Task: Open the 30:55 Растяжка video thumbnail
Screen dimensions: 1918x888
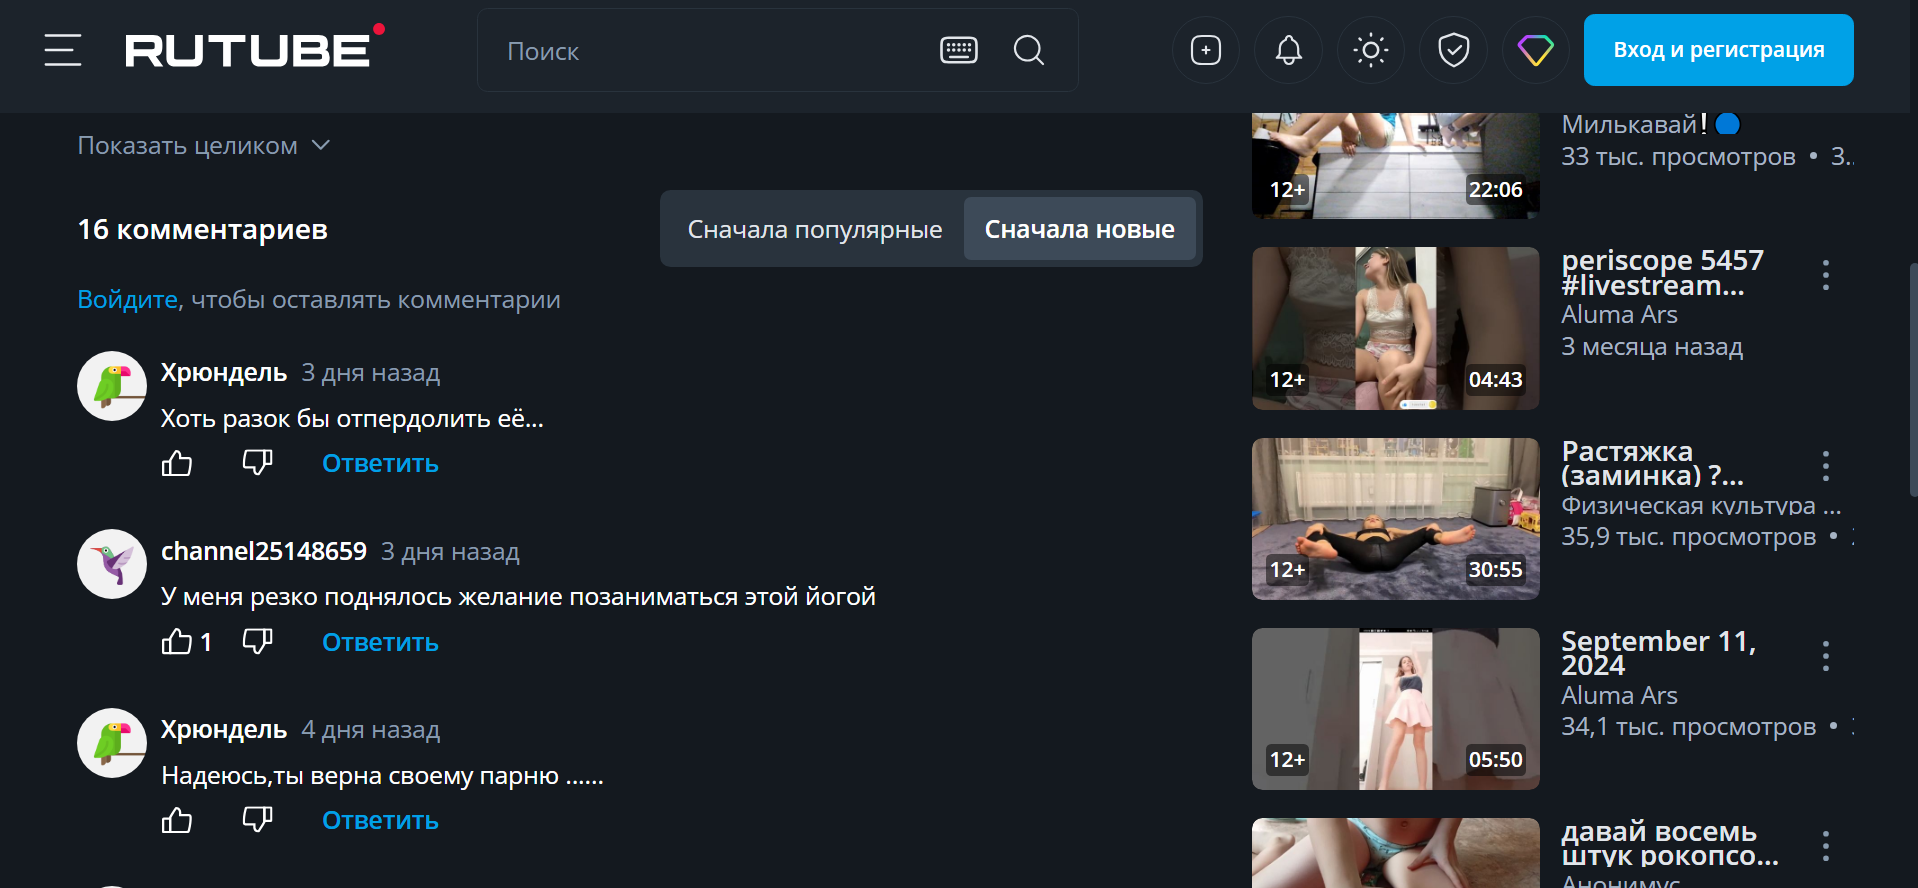Action: click(1396, 519)
